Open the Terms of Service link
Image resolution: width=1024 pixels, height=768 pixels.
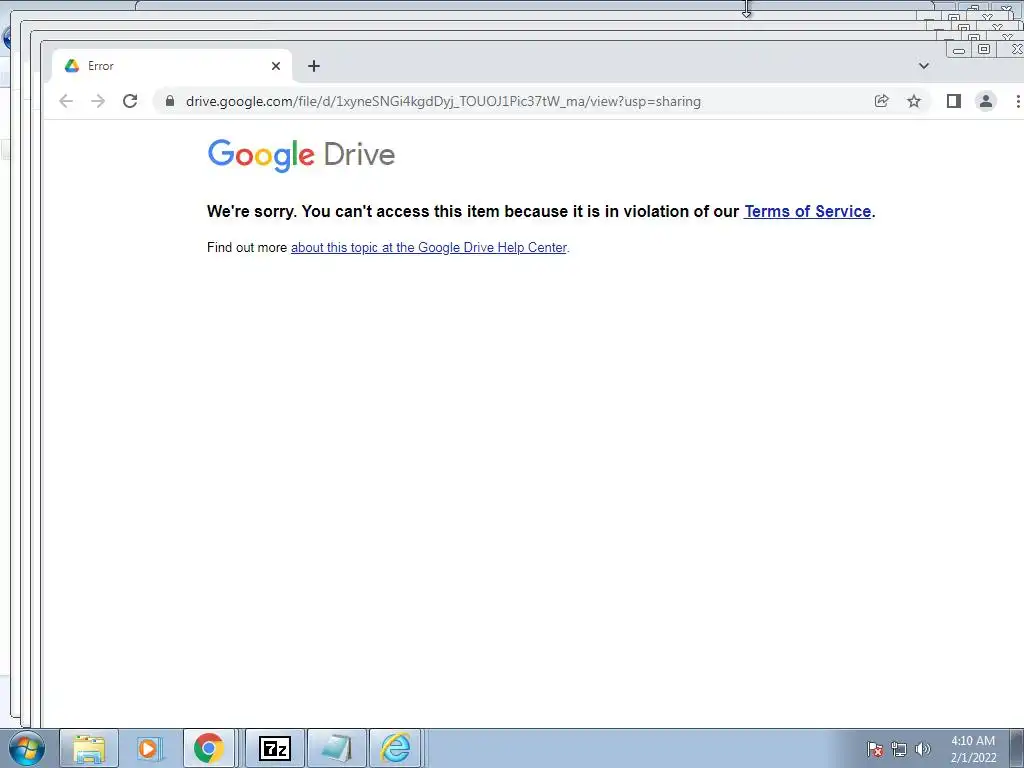[807, 212]
